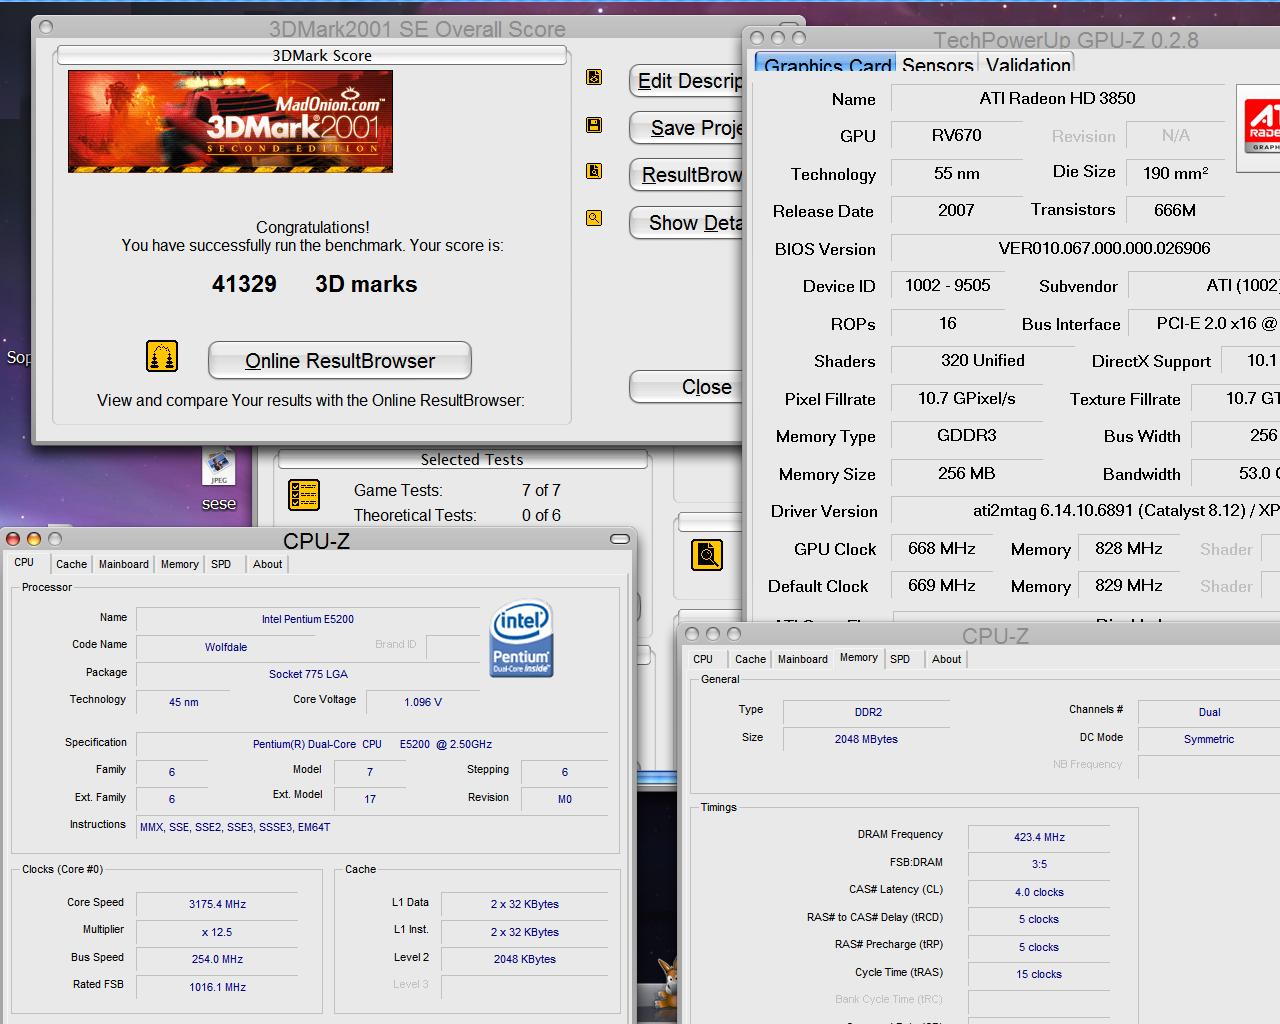Switch to the Graphics Card tab in GPU-Z
Image resolution: width=1280 pixels, height=1024 pixels.
[825, 65]
